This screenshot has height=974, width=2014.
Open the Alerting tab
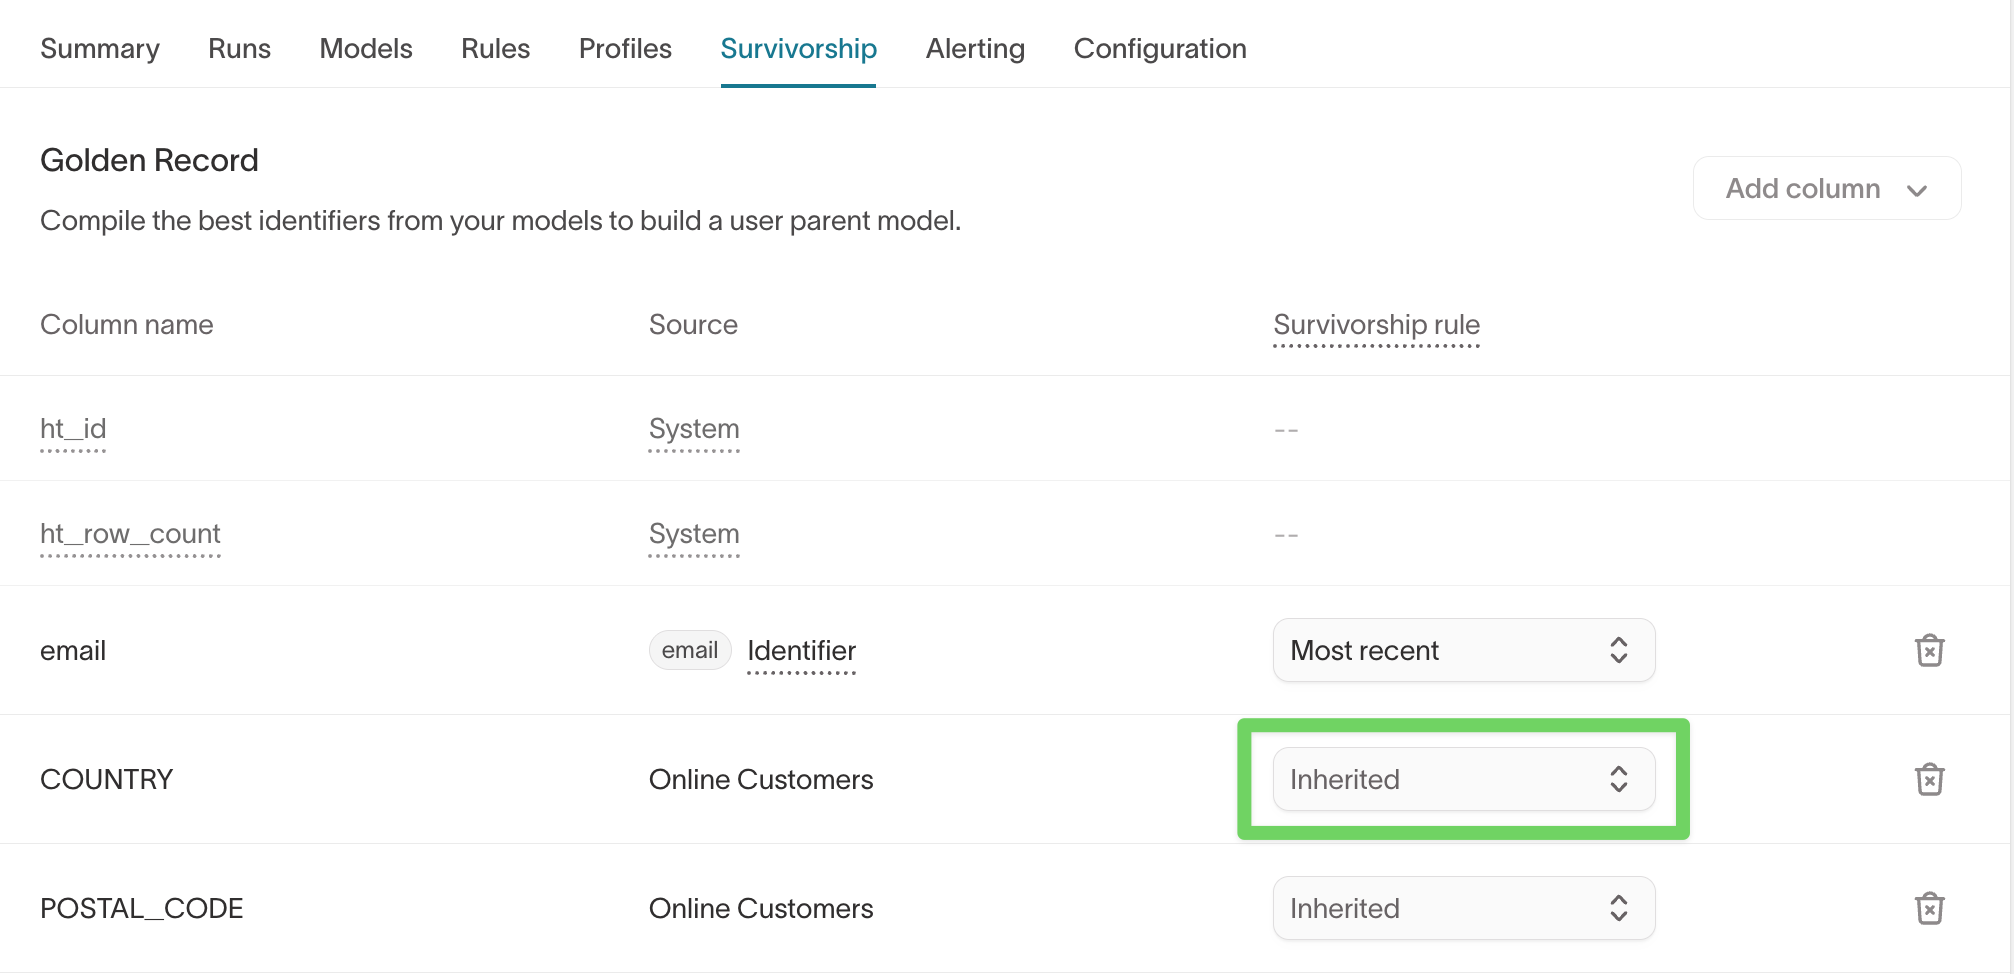pos(975,49)
